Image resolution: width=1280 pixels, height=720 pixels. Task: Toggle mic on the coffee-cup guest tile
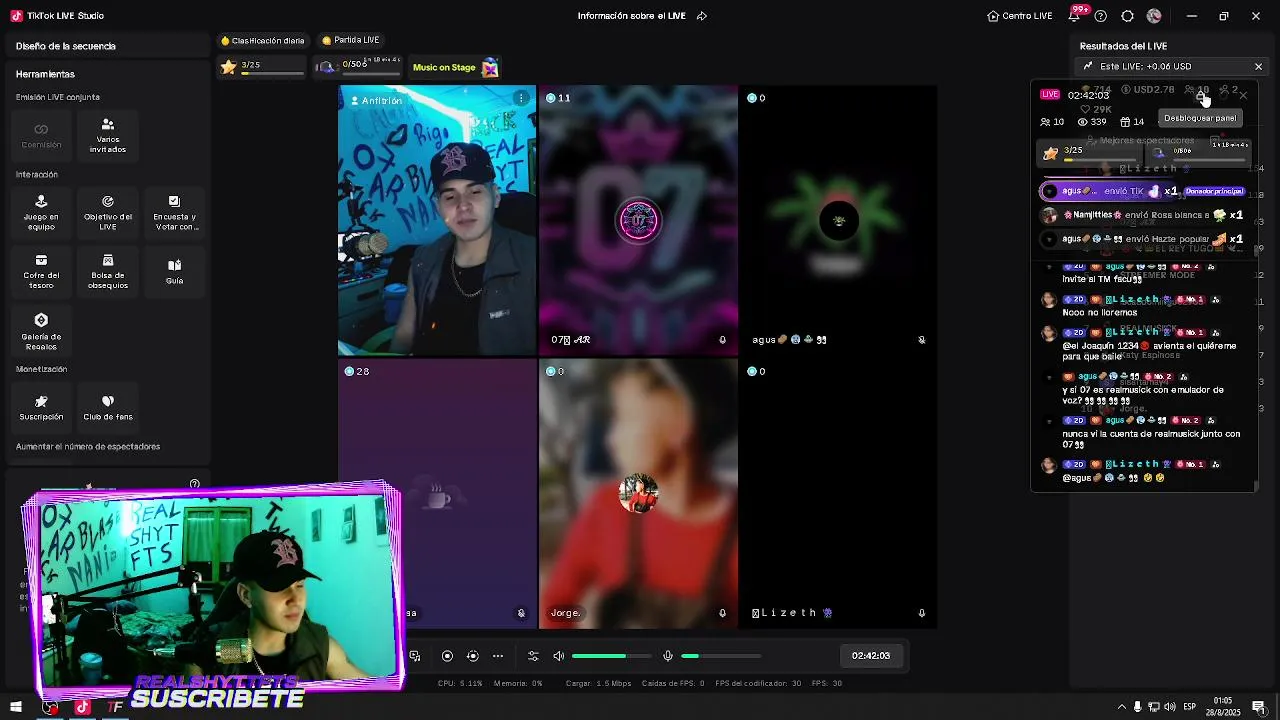[521, 613]
